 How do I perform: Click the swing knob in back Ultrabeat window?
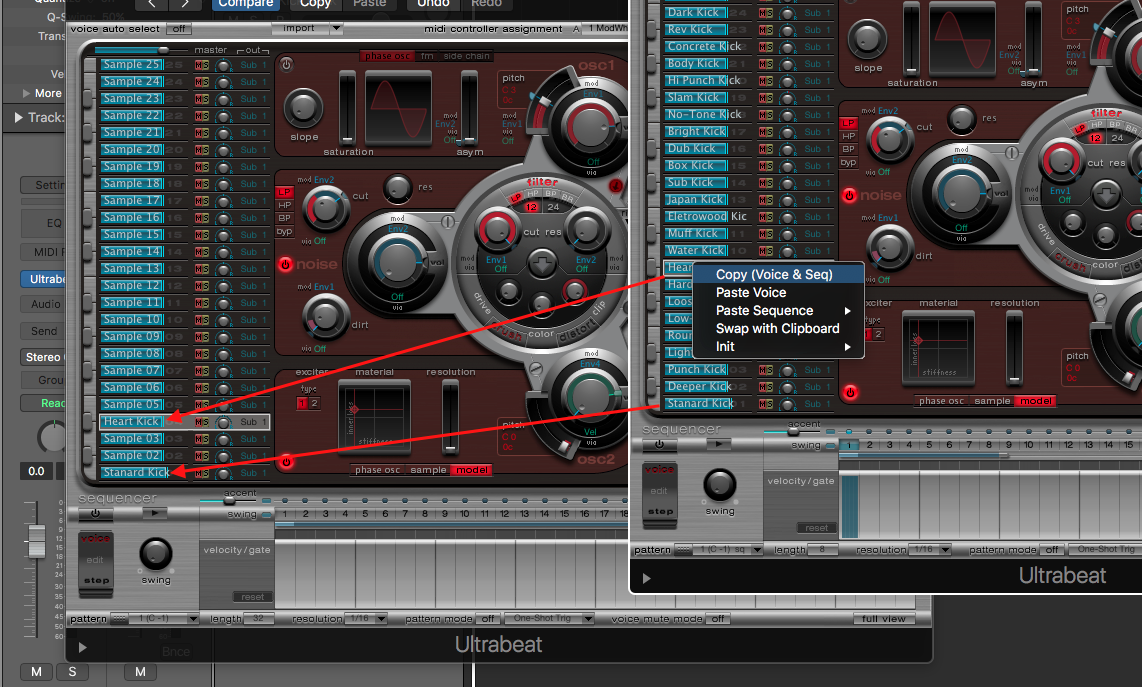point(156,554)
